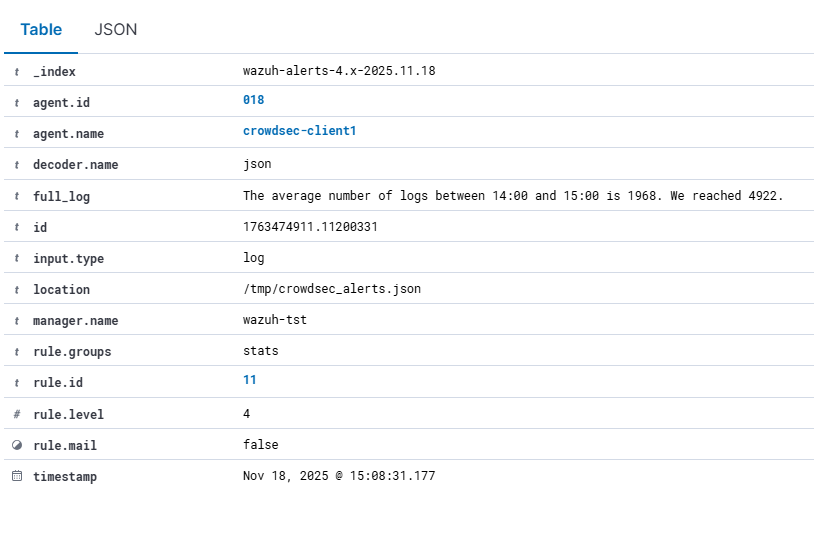Click the manager.name field label

pos(75,321)
